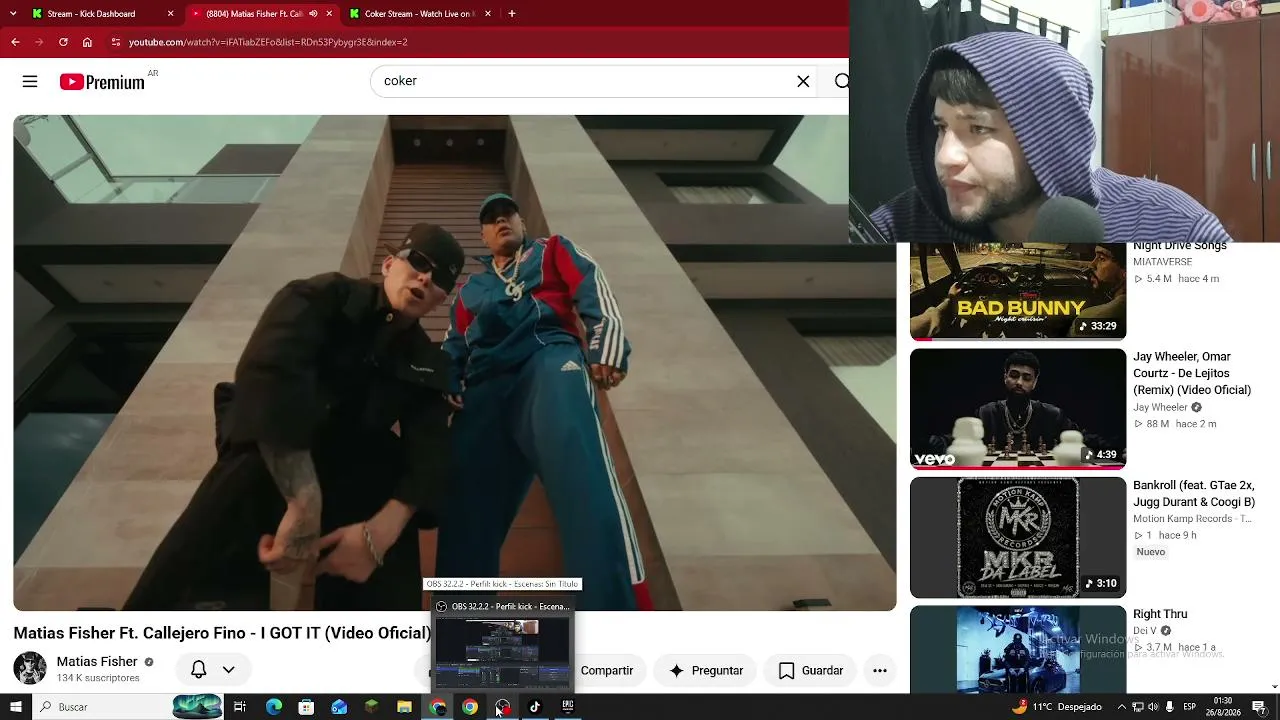This screenshot has width=1280, height=720.
Task: Open Task View on the taskbar
Action: click(x=240, y=707)
